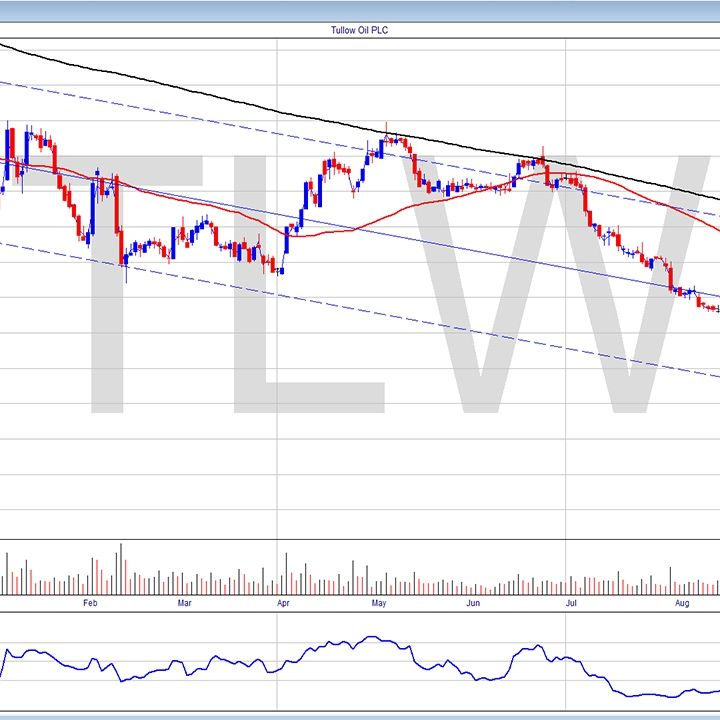Click the Apr month axis label

283,604
